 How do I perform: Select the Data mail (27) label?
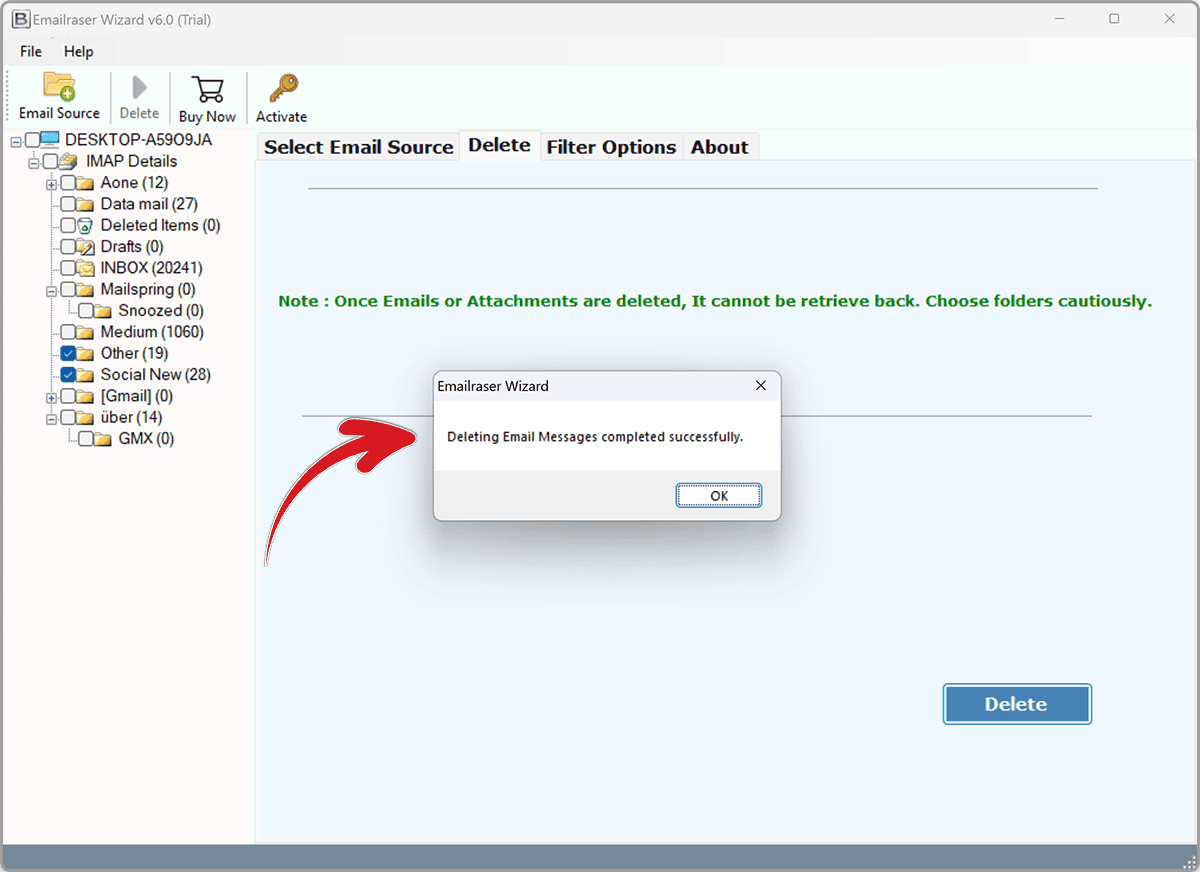[x=149, y=204]
